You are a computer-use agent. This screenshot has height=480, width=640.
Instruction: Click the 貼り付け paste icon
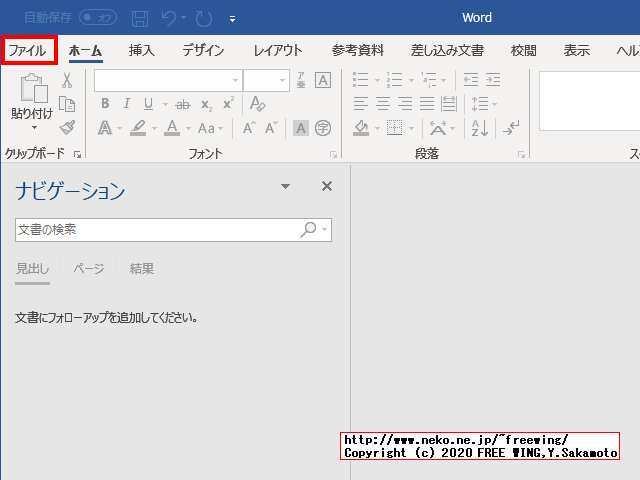tap(33, 88)
